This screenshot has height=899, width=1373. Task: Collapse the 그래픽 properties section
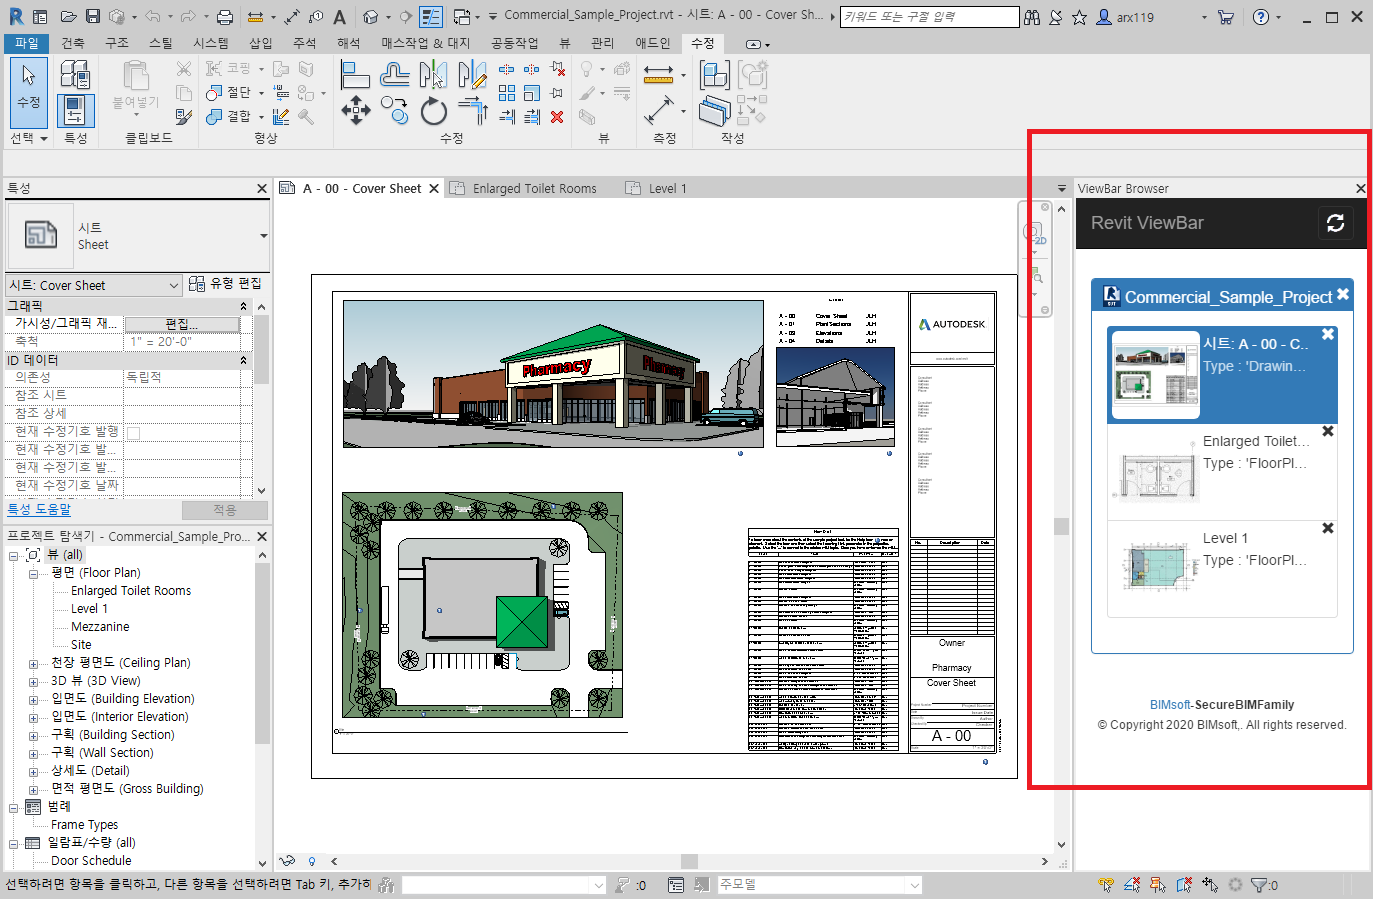243,306
